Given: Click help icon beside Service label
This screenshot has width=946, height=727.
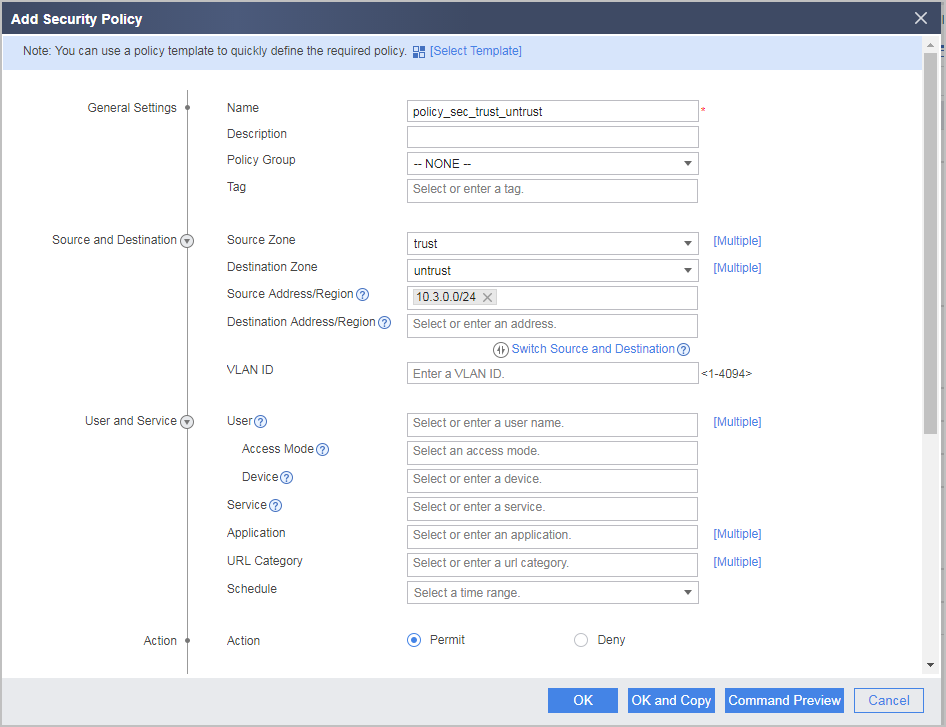Looking at the screenshot, I should pos(275,506).
